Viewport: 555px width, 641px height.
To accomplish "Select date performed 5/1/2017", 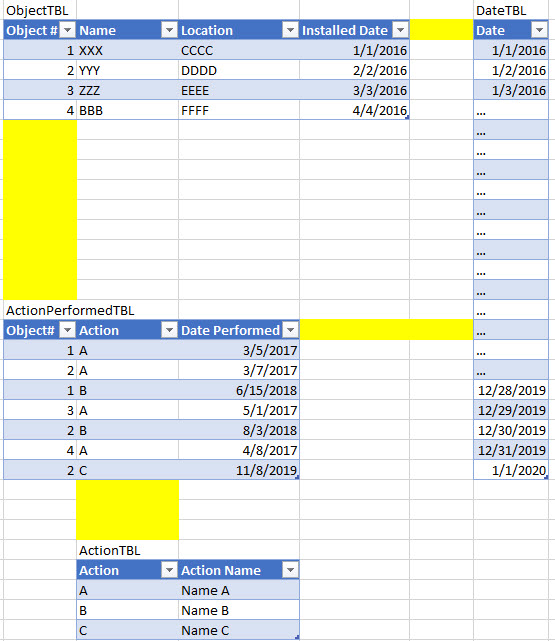I will tap(239, 410).
